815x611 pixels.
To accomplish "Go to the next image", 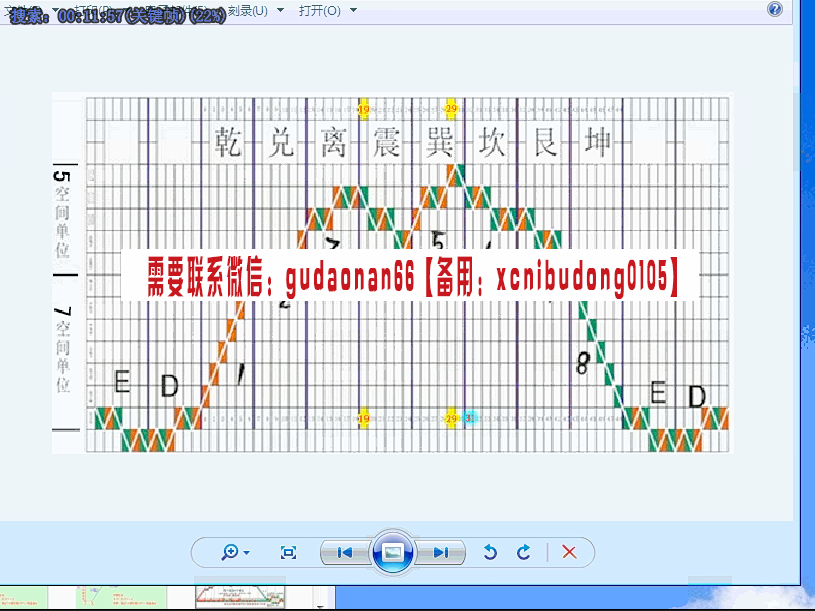I will coord(440,552).
